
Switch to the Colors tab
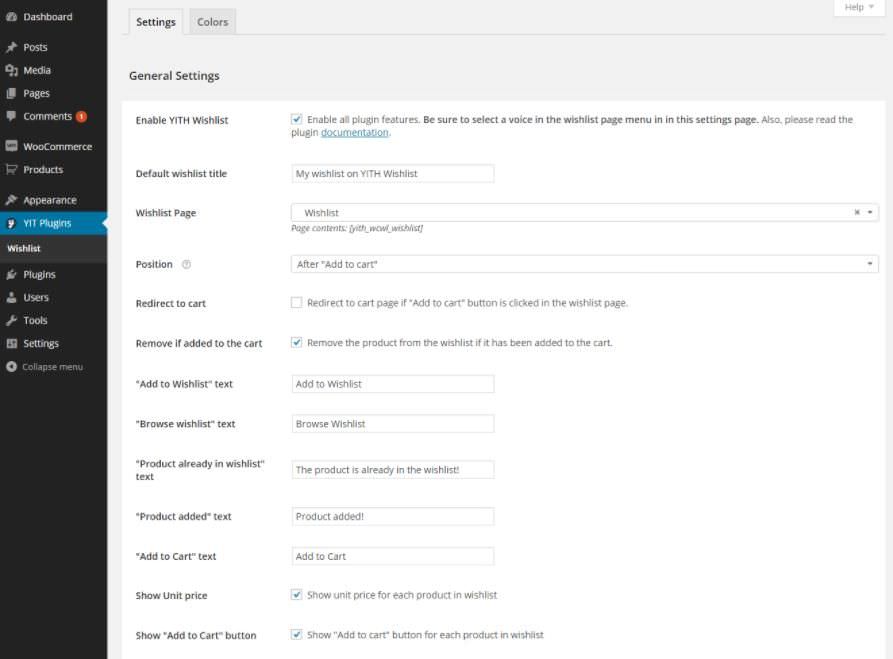(212, 22)
